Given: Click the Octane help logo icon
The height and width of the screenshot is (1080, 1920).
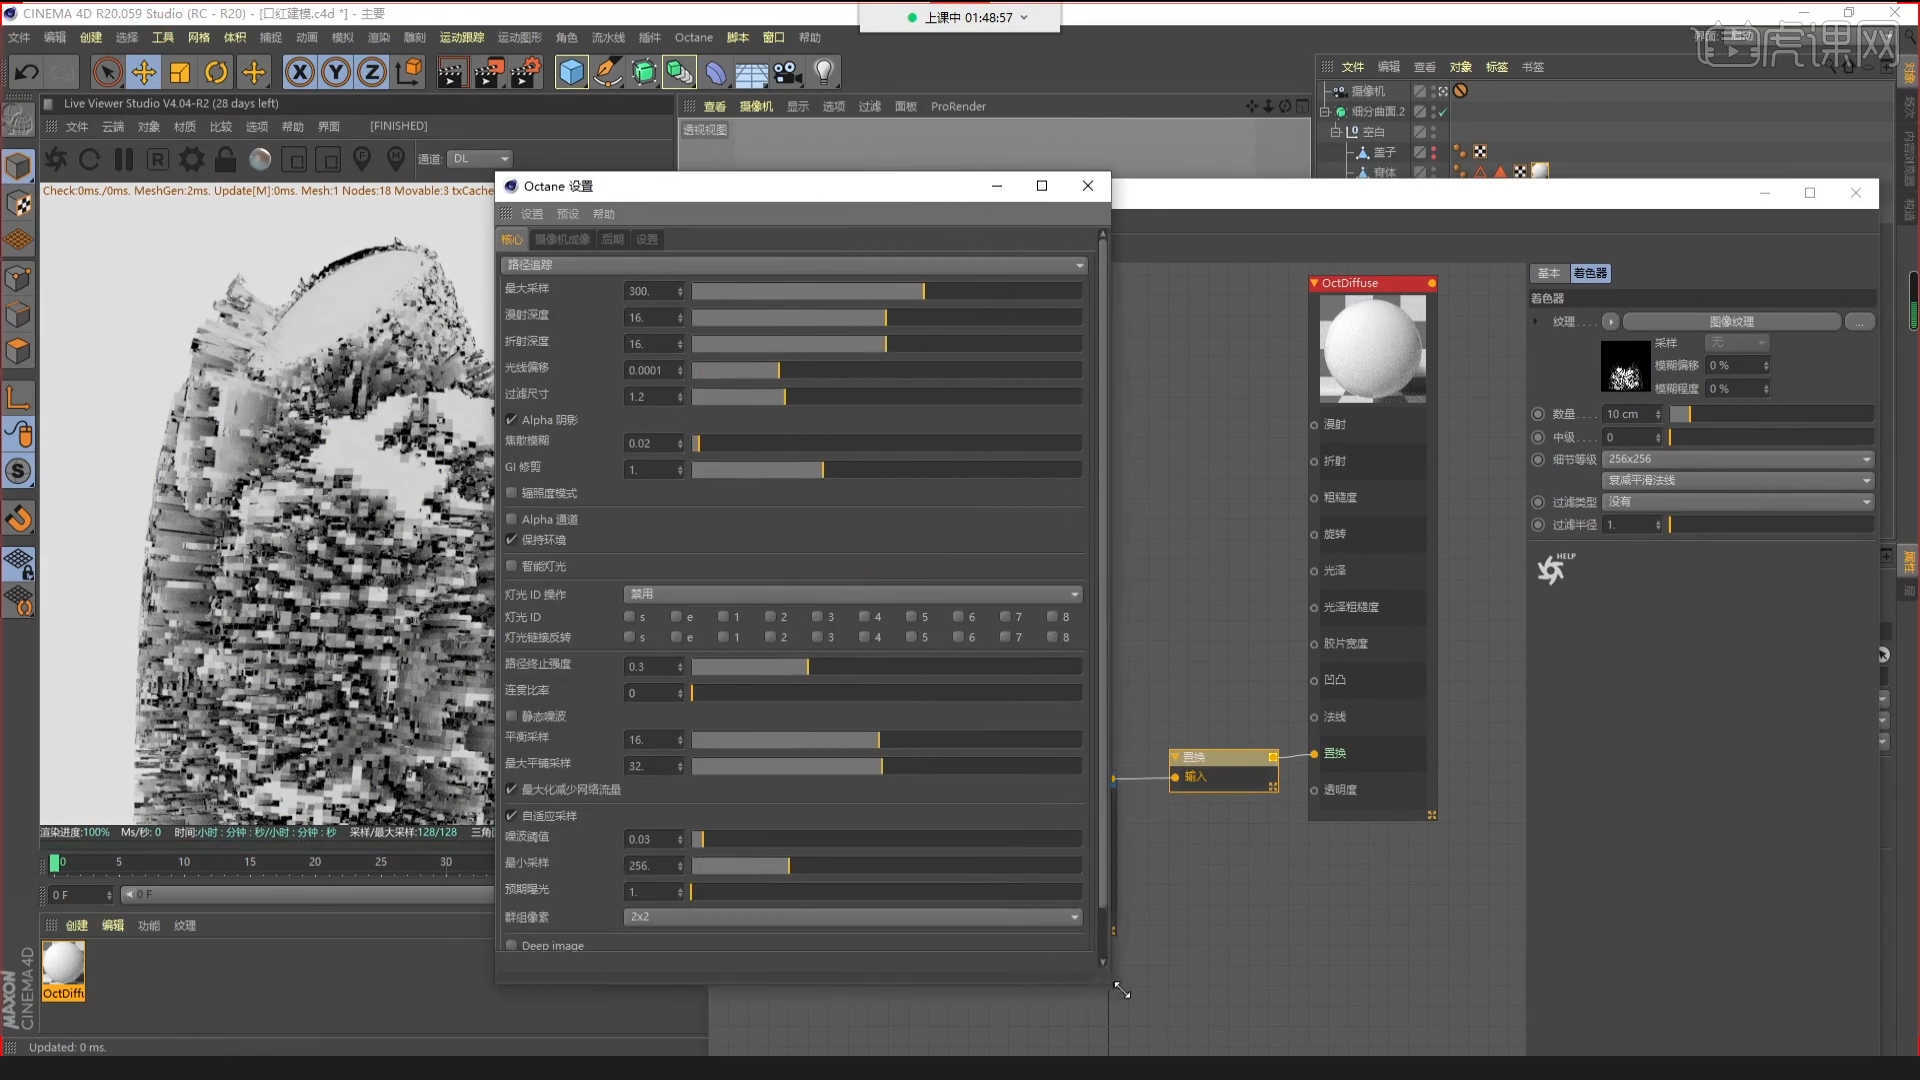Looking at the screenshot, I should pyautogui.click(x=1553, y=568).
